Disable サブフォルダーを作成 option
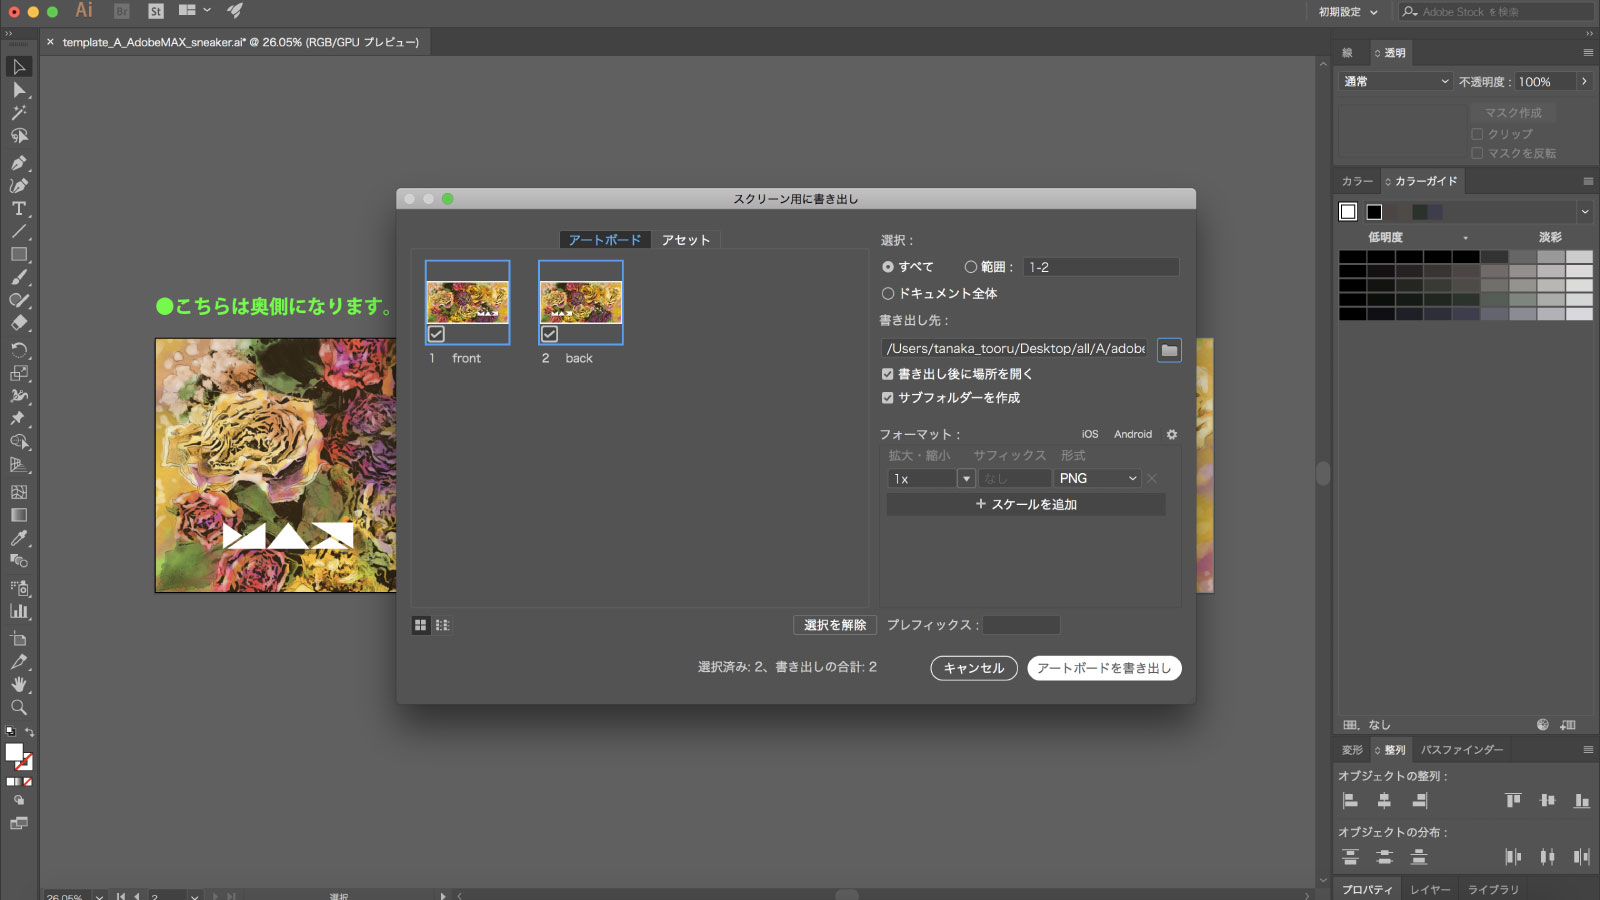1600x900 pixels. pos(887,397)
